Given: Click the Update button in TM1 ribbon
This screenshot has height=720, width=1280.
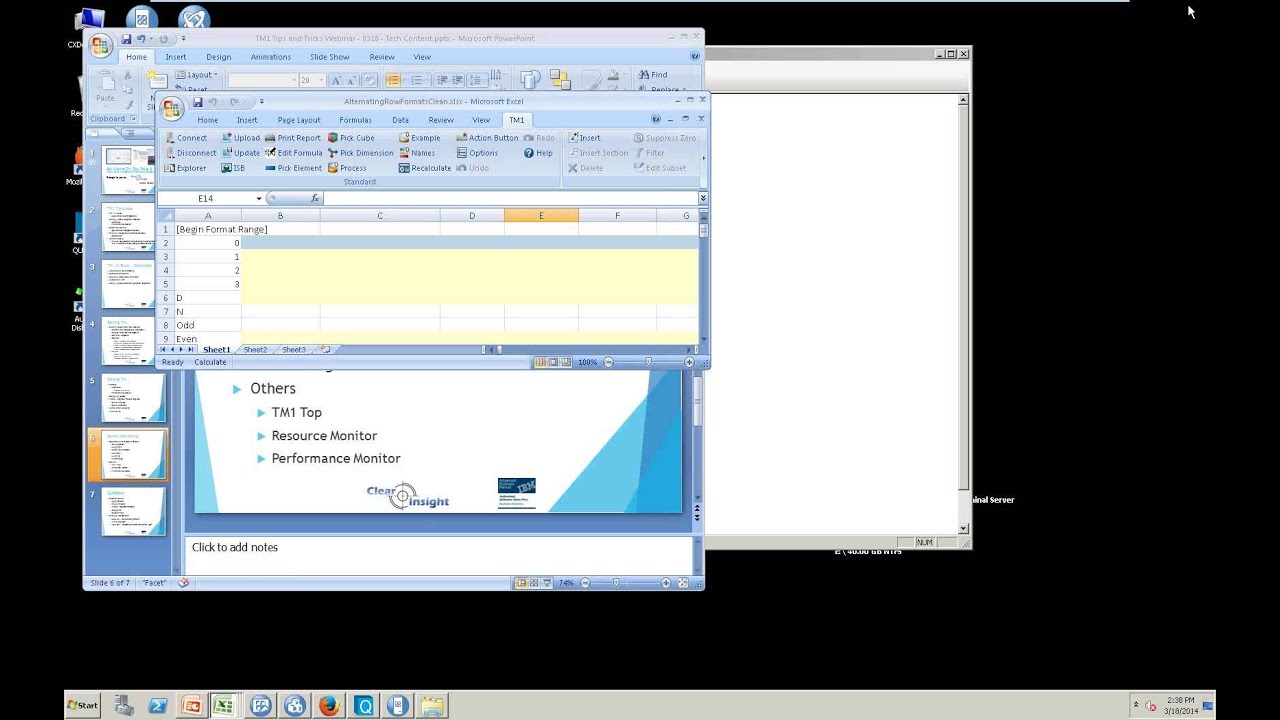Looking at the screenshot, I should pyautogui.click(x=241, y=153).
